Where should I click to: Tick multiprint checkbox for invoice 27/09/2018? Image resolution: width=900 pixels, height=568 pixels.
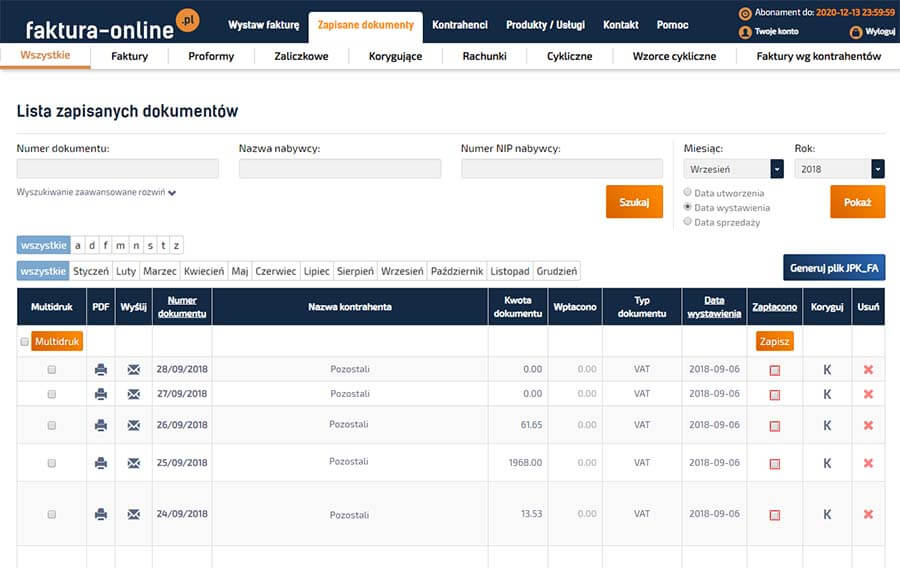(x=52, y=394)
